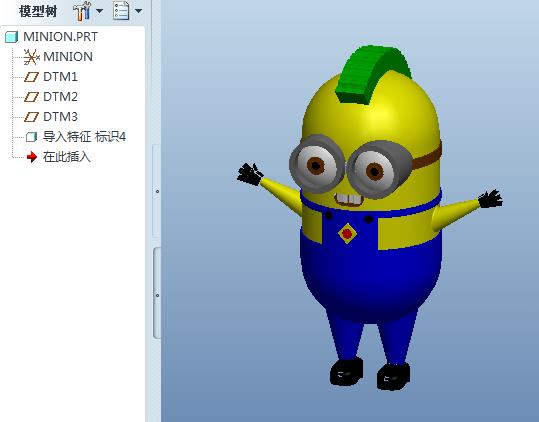The width and height of the screenshot is (539, 422).
Task: Select the MINION.PRT root node text
Action: pyautogui.click(x=60, y=37)
